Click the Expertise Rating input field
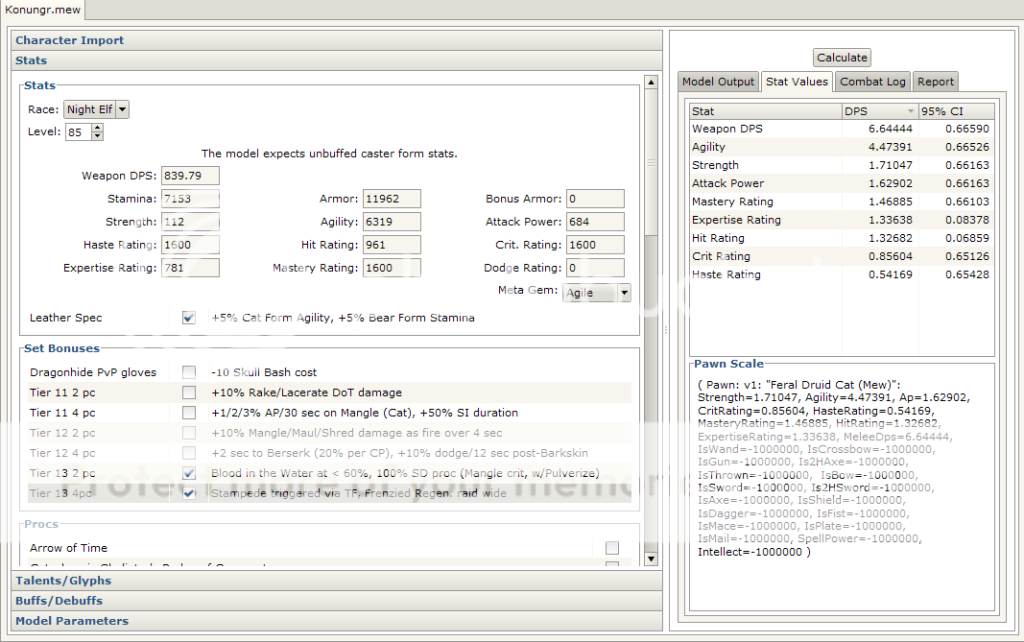This screenshot has width=1024, height=642. (190, 268)
